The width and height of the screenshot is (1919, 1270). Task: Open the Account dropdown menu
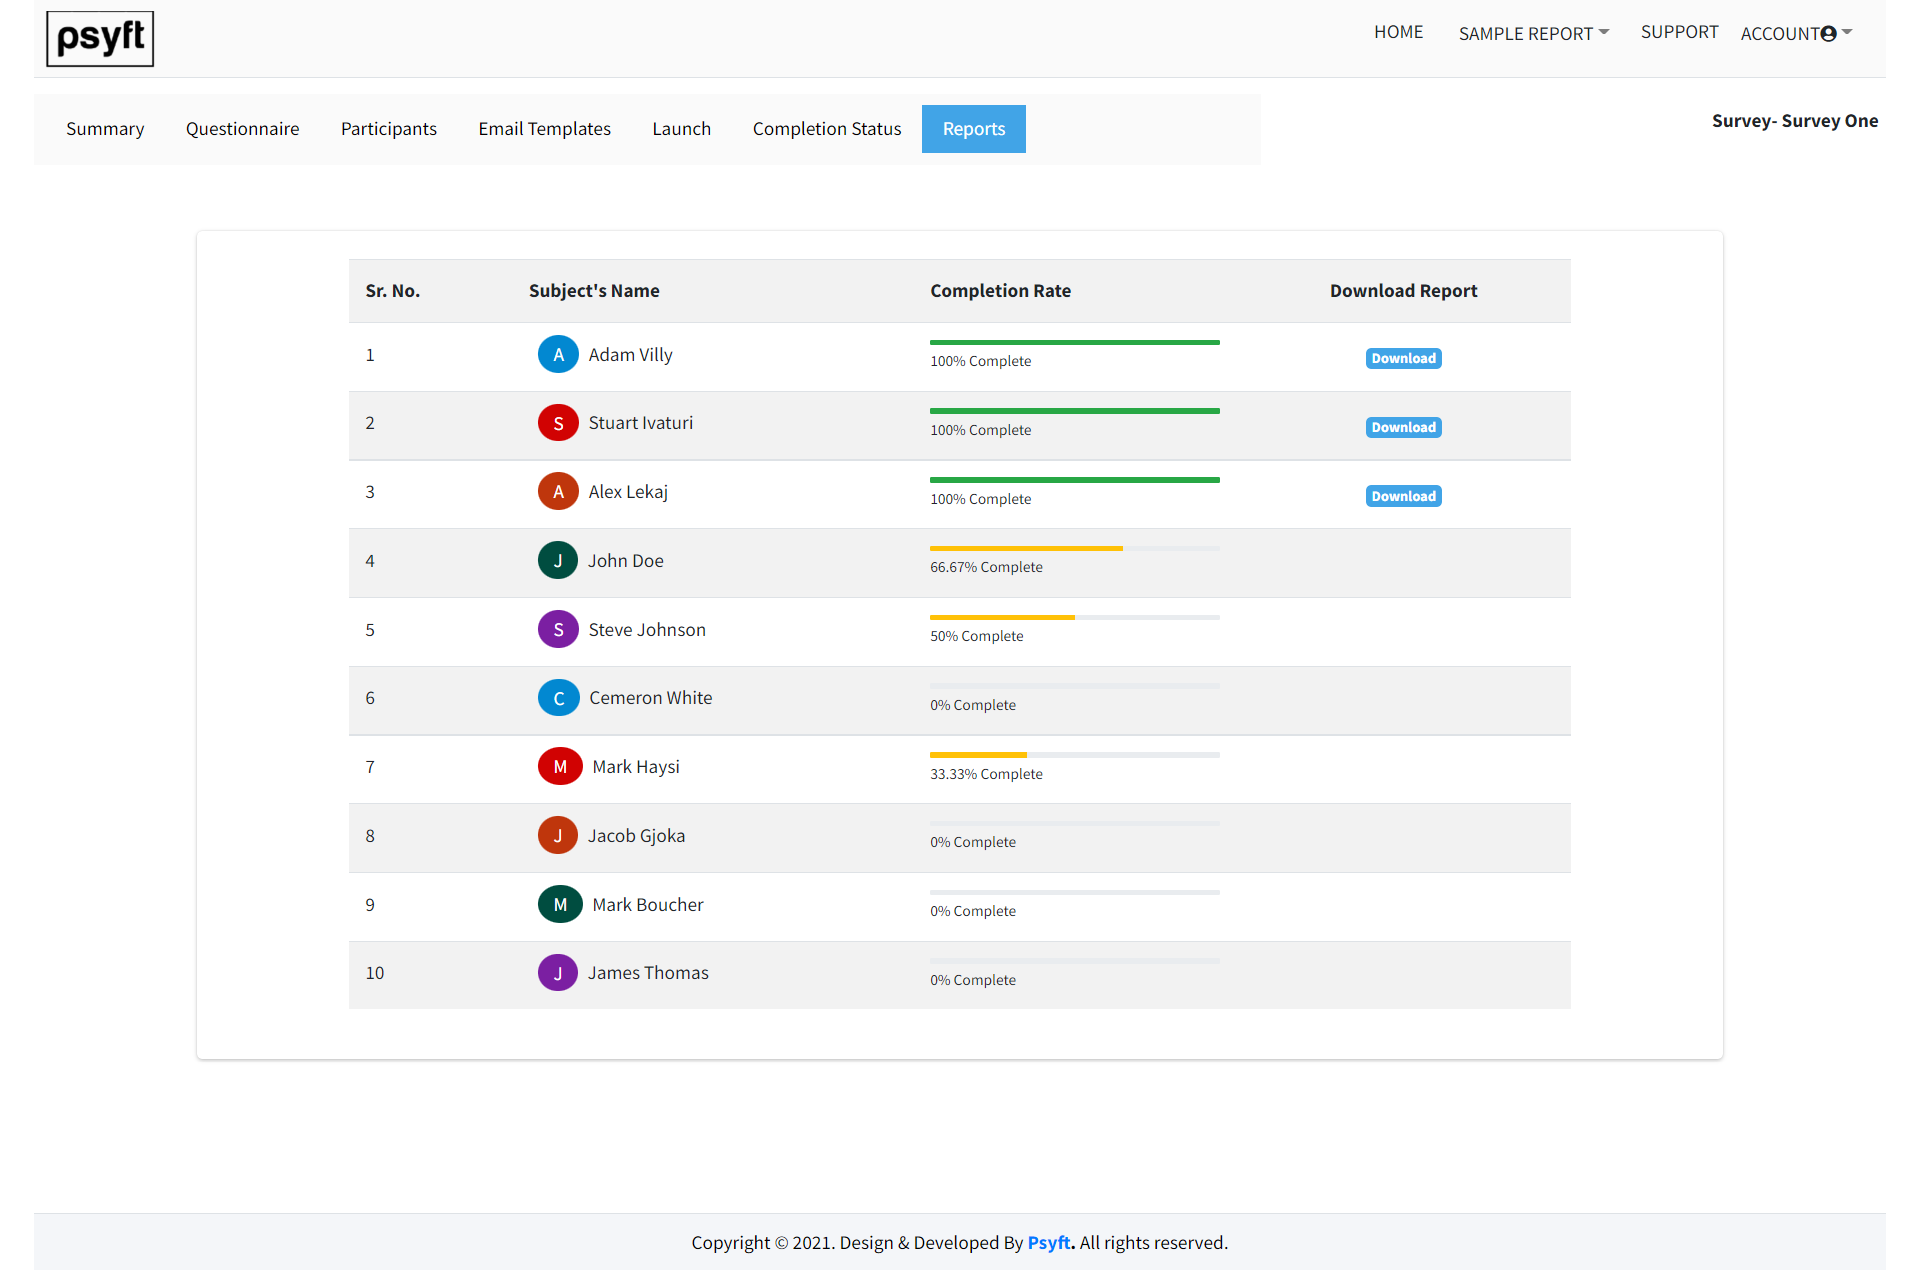(1795, 34)
